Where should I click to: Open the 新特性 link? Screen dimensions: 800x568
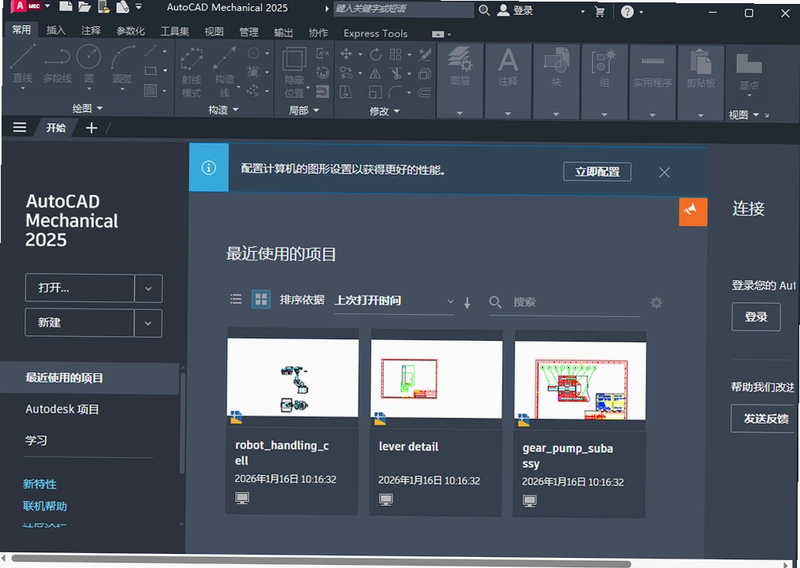39,484
